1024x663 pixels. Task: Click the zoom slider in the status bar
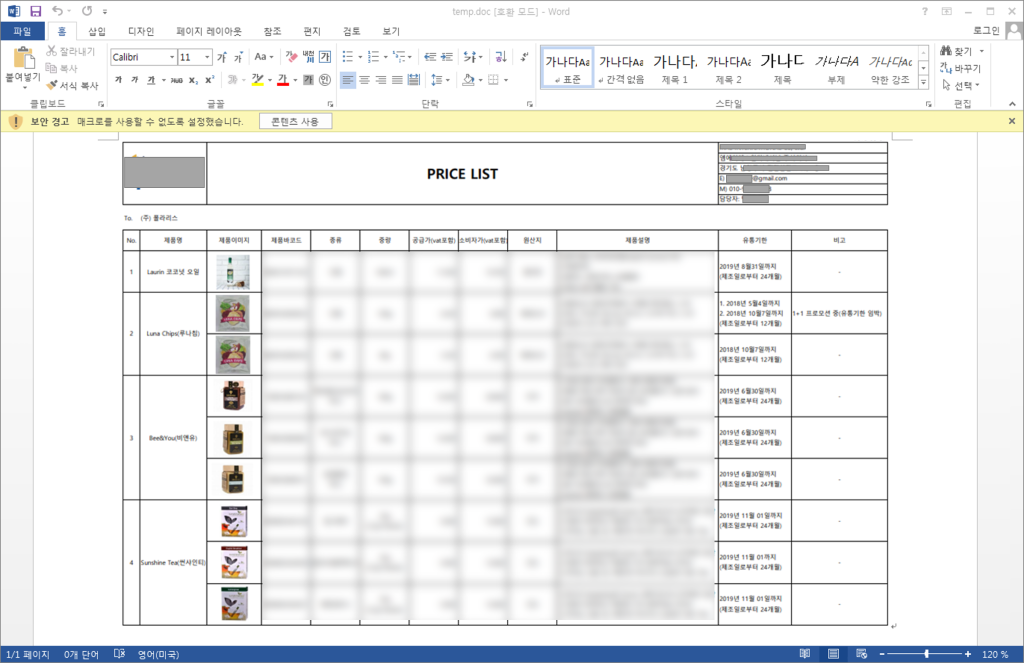(926, 654)
